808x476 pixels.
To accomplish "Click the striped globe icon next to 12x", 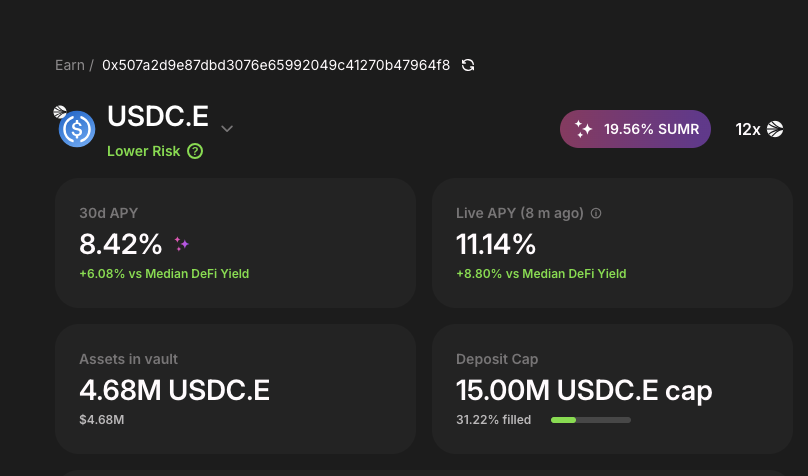I will click(x=775, y=129).
